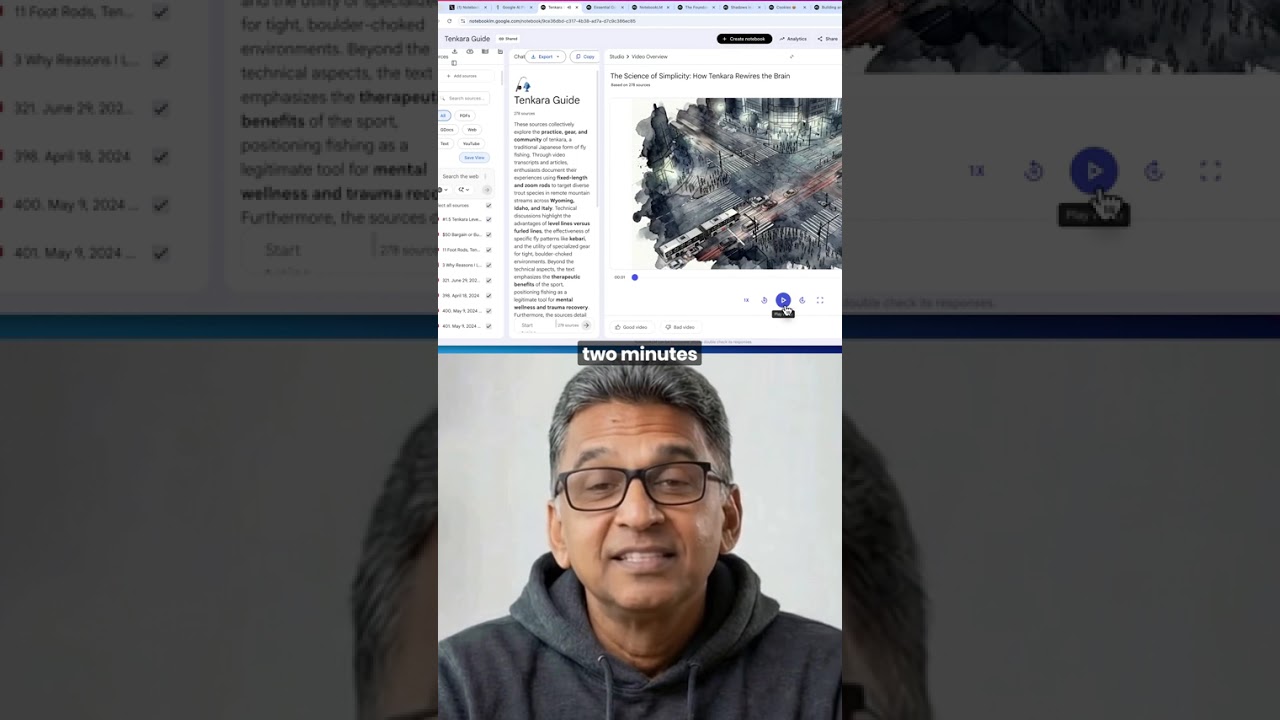The image size is (1280, 720).
Task: Filter sources by GDocs
Action: (447, 130)
